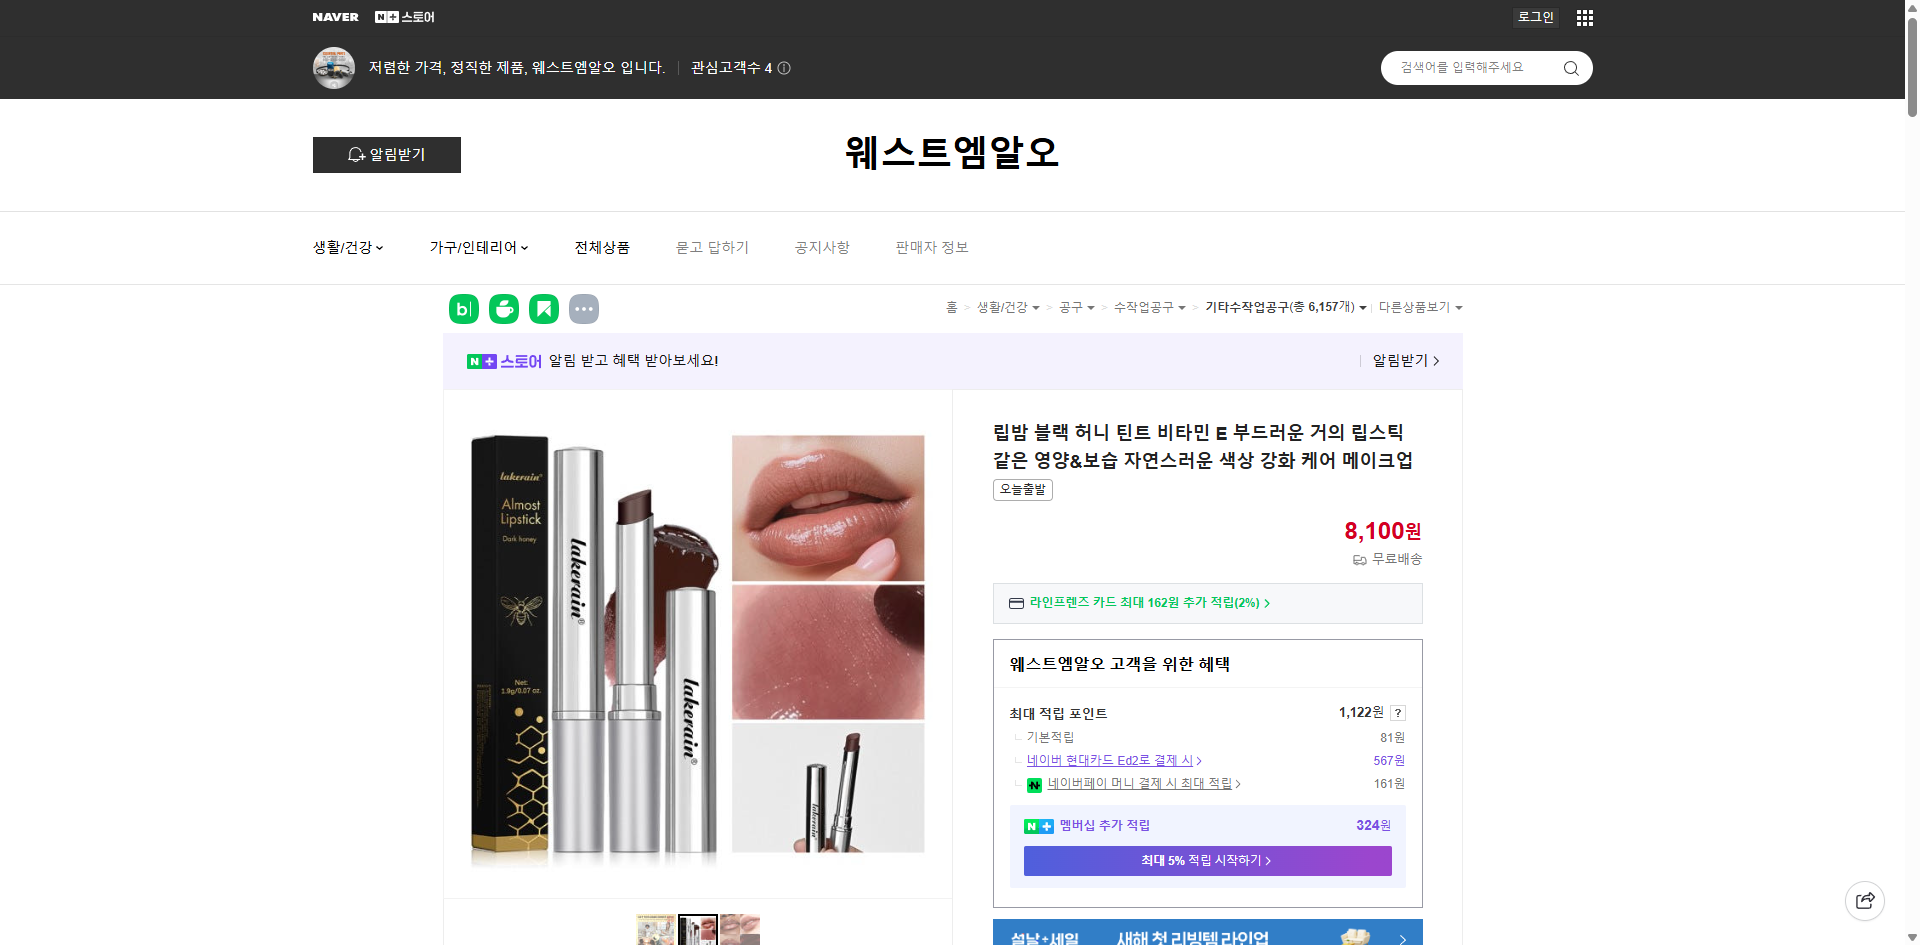Open the 전체상품 menu item
Image resolution: width=1920 pixels, height=945 pixels.
602,247
